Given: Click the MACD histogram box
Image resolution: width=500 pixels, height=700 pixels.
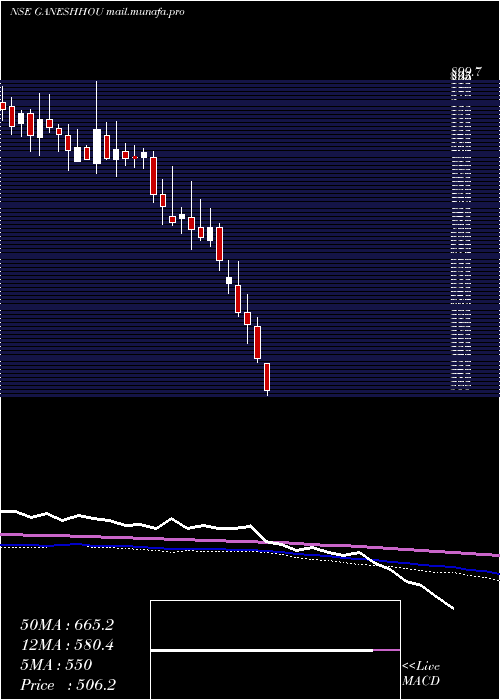Looking at the screenshot, I should point(275,650).
